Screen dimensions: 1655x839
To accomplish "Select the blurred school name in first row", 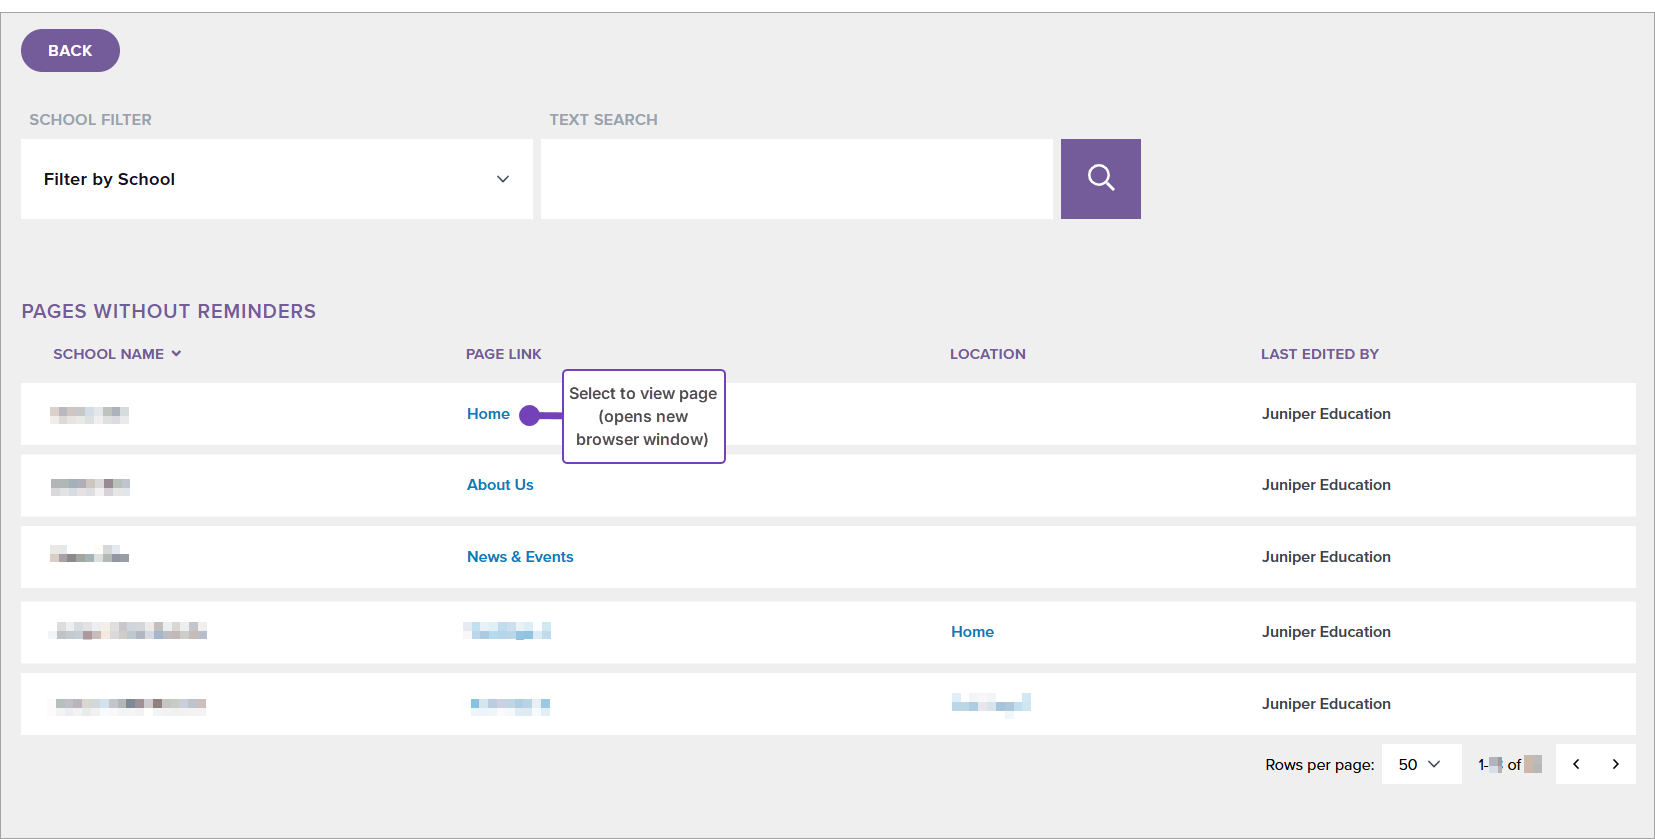I will coord(89,414).
